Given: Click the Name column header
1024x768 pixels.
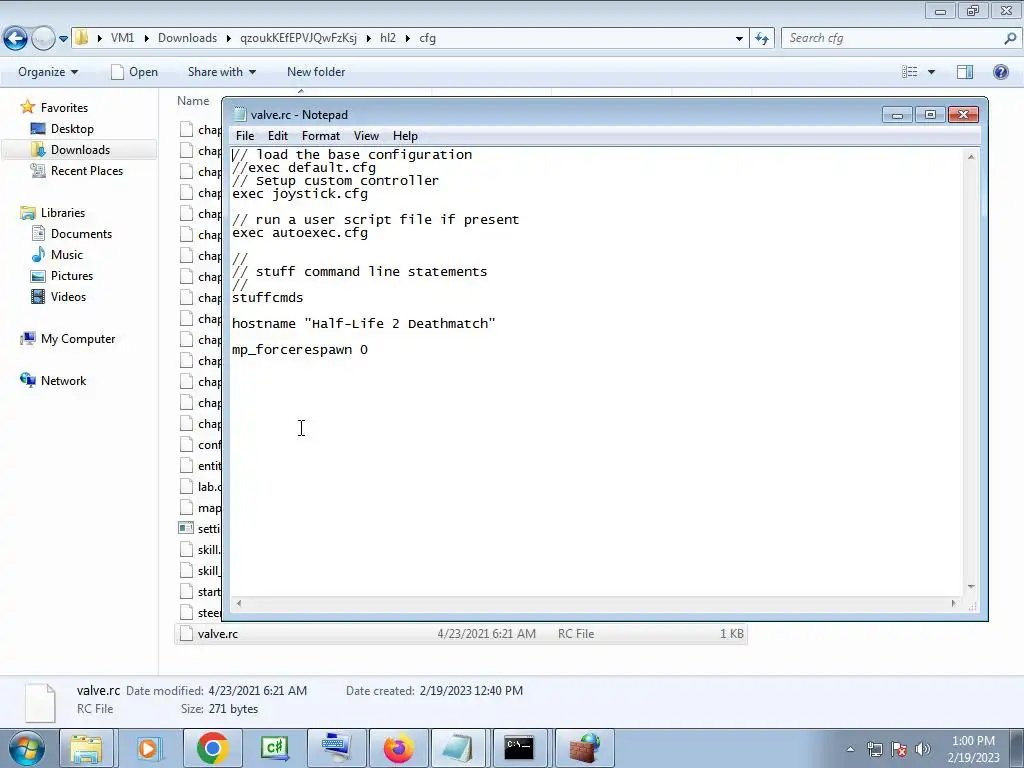Looking at the screenshot, I should click(193, 101).
